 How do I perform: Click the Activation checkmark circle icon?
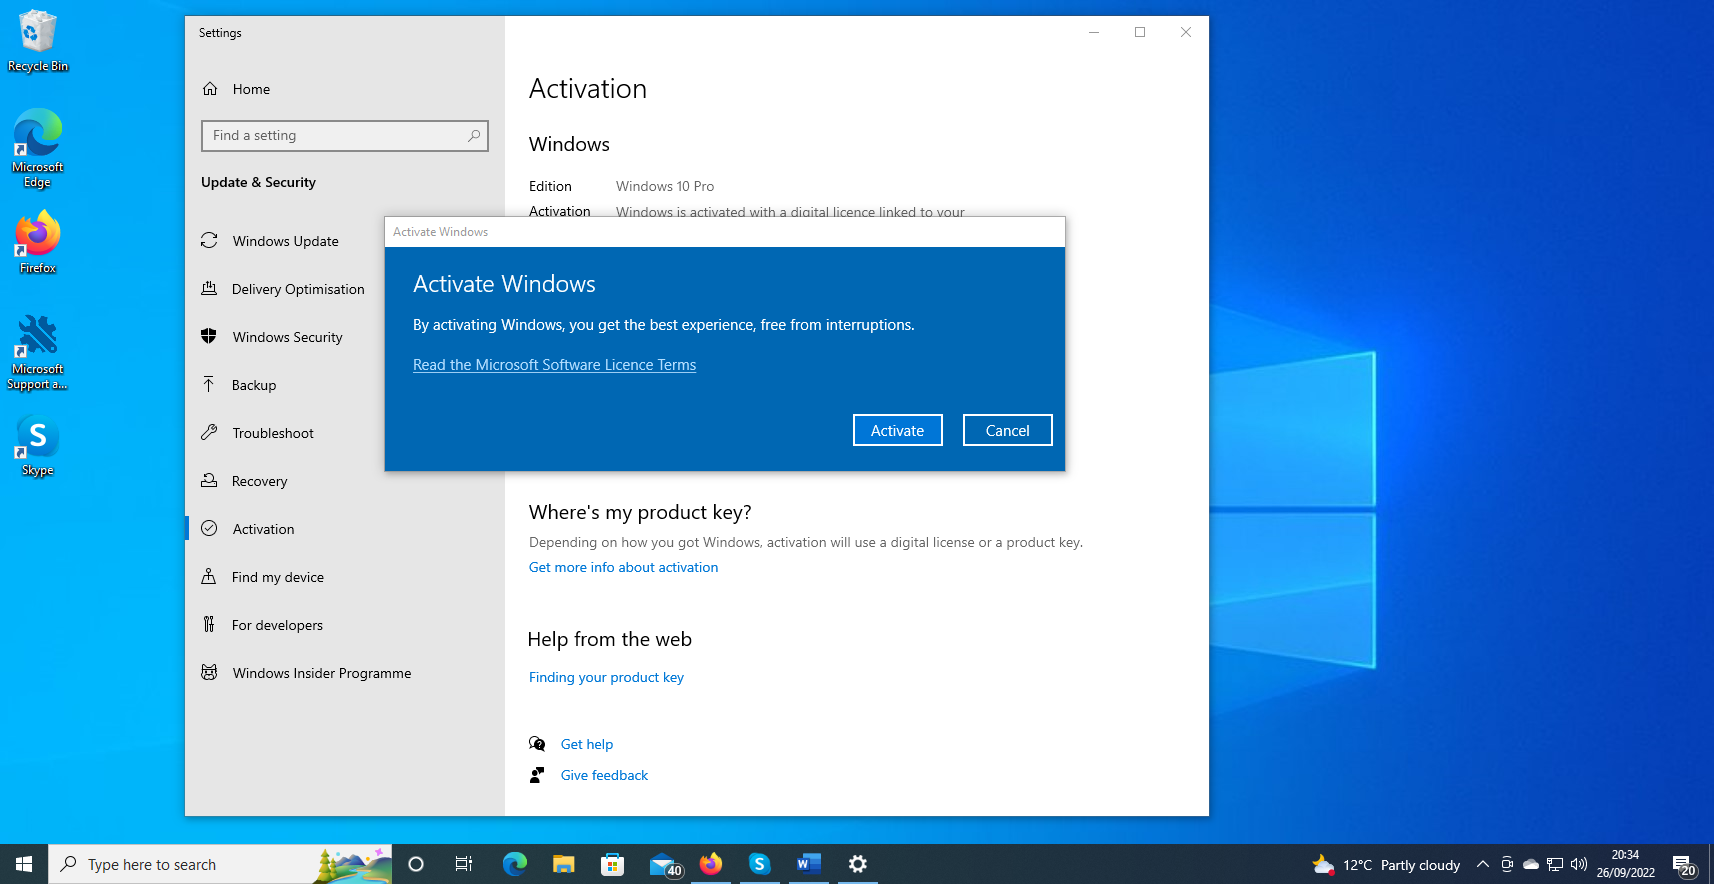click(209, 528)
